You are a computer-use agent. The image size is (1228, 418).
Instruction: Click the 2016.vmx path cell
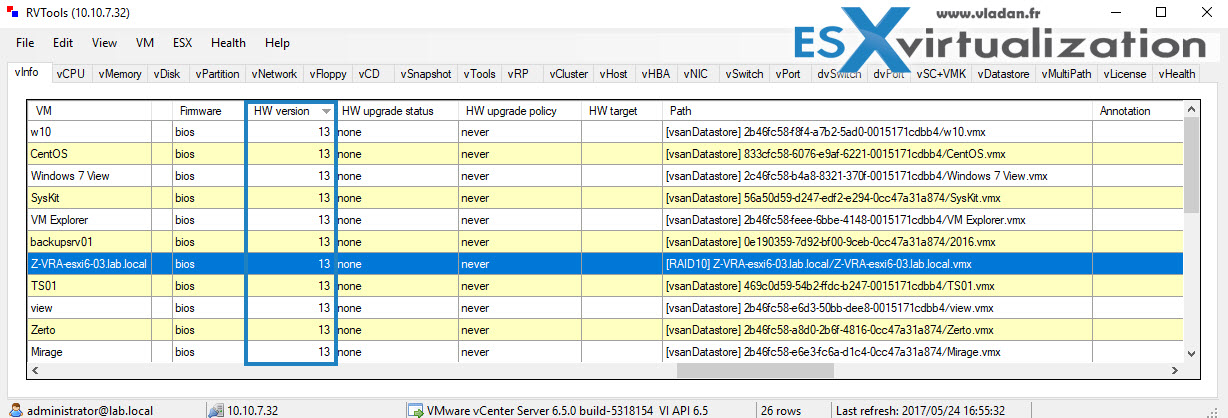click(x=877, y=242)
